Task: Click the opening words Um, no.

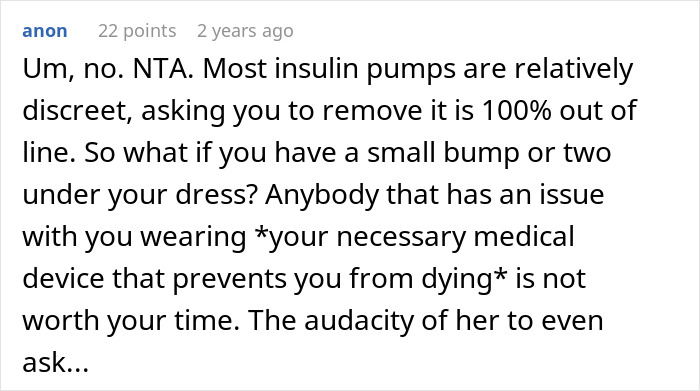Action: [x=73, y=70]
